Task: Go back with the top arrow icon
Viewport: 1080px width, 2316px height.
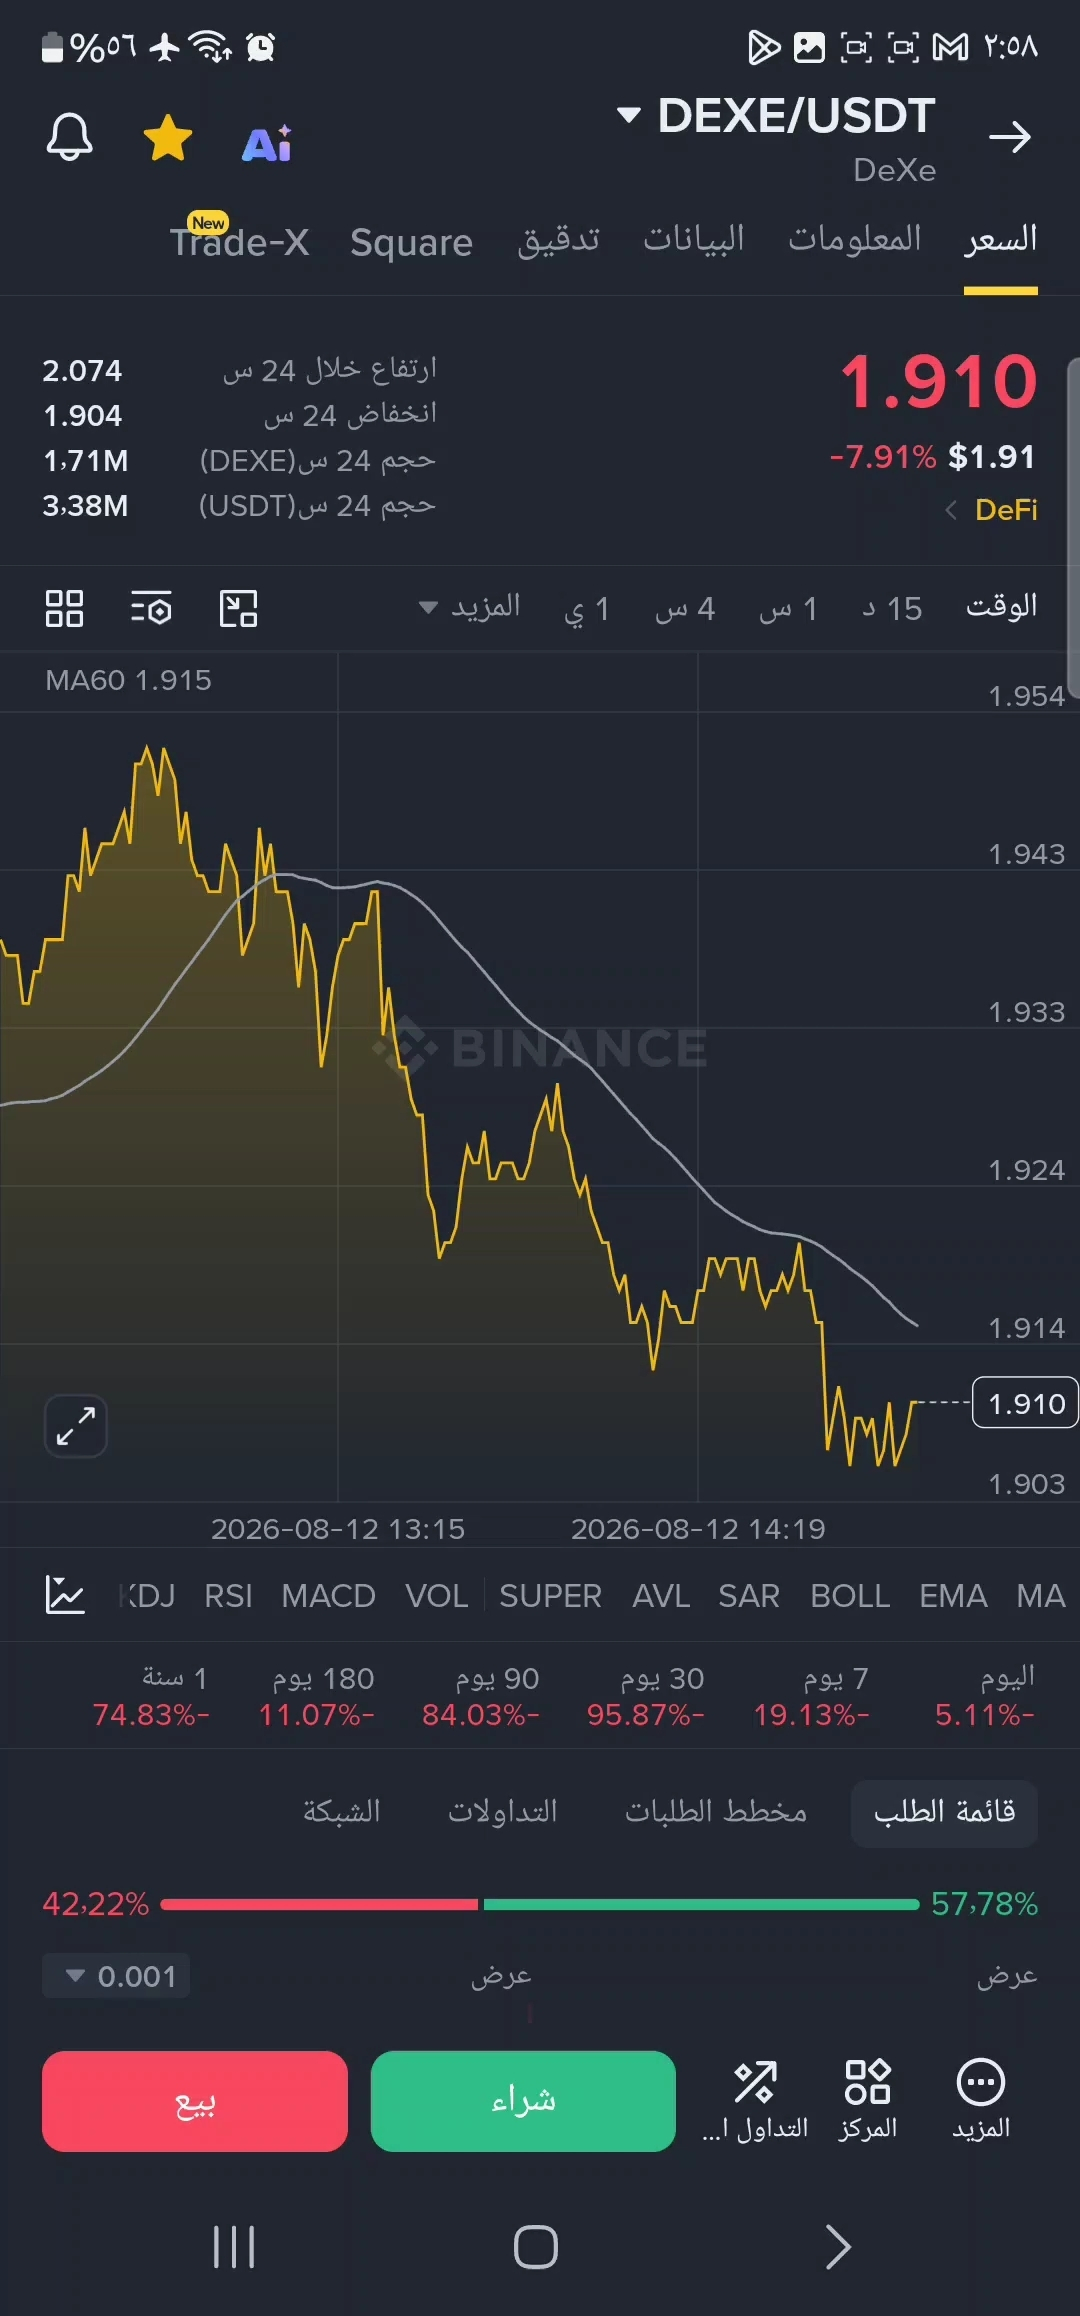Action: (x=1009, y=137)
